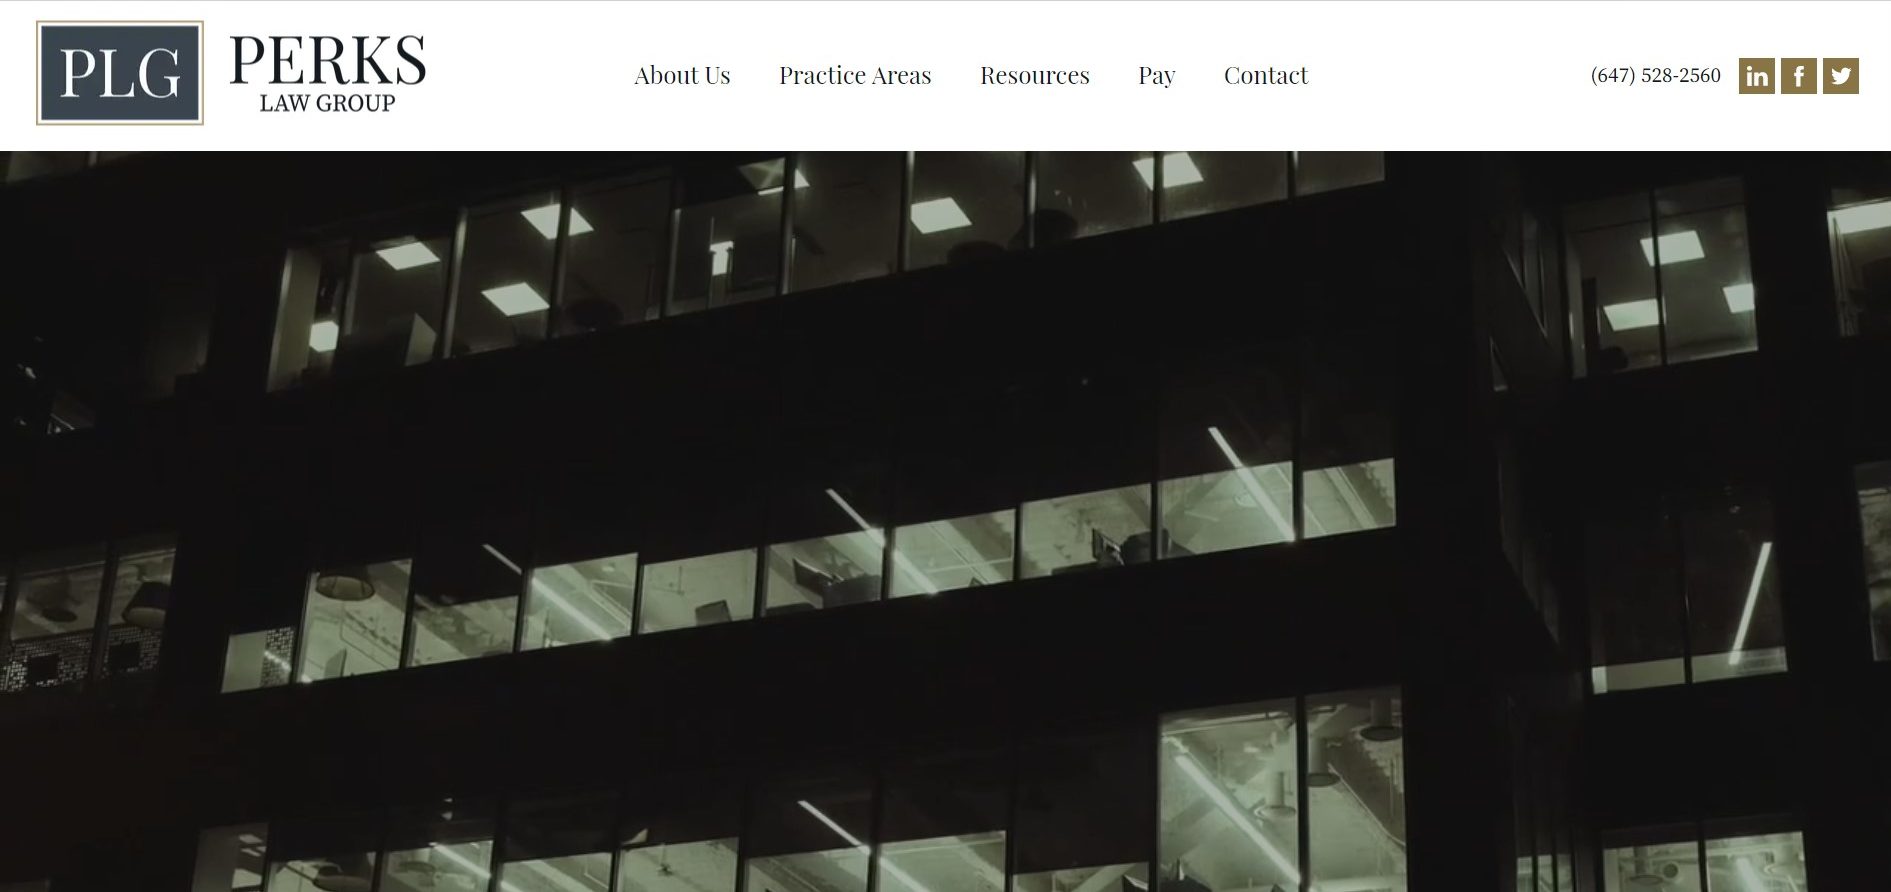Screen dimensions: 1891x892
Task: Click the PLG square logo emblem
Action: pyautogui.click(x=120, y=73)
